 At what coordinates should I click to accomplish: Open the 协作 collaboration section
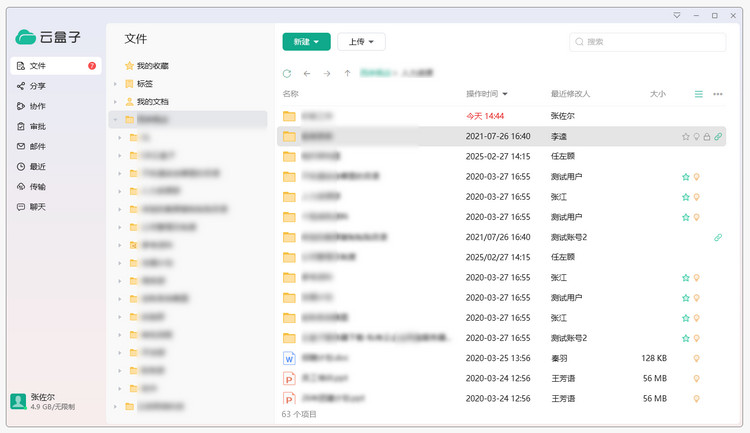click(32, 106)
